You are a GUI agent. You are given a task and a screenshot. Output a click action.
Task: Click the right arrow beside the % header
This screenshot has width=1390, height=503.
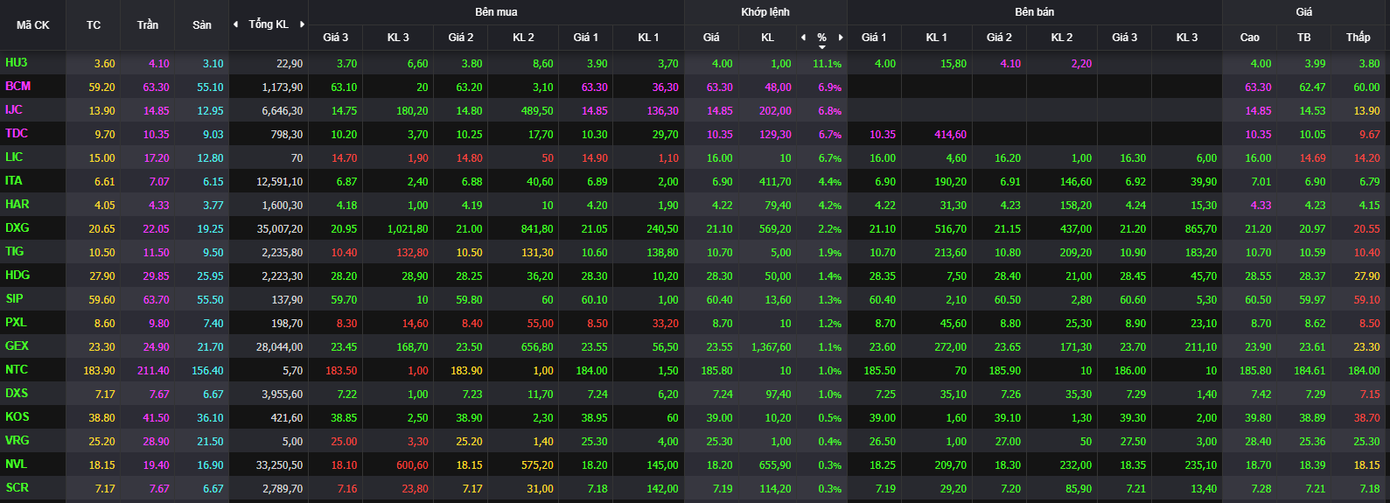pos(841,37)
